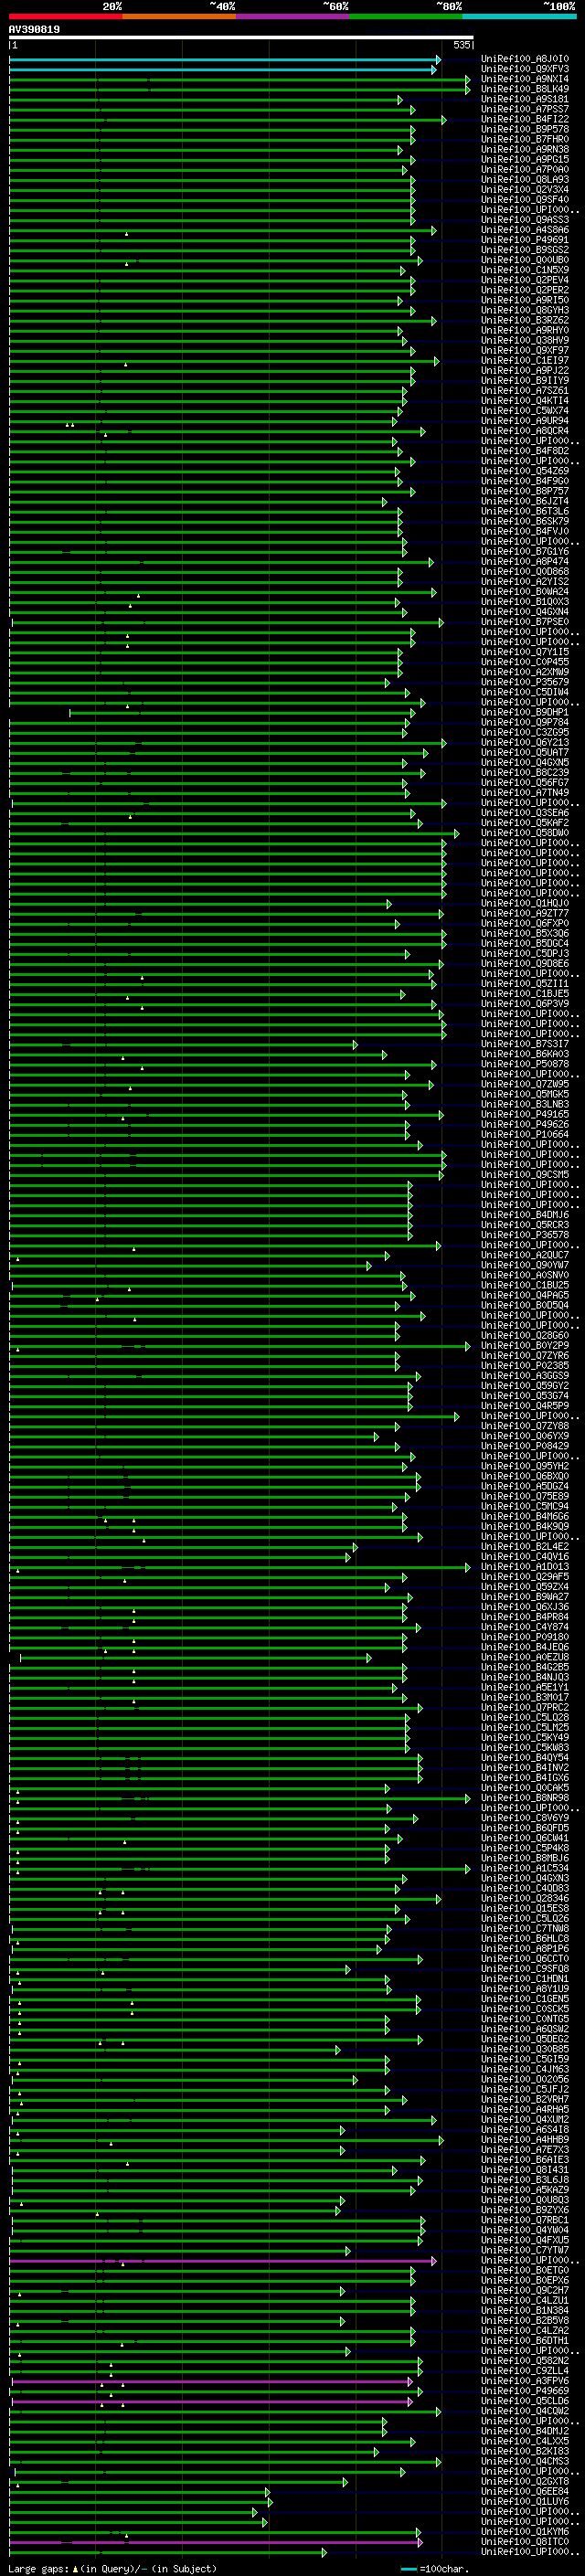Select label UniRef100_B7PSE0
The height and width of the screenshot is (2576, 585).
tap(525, 622)
